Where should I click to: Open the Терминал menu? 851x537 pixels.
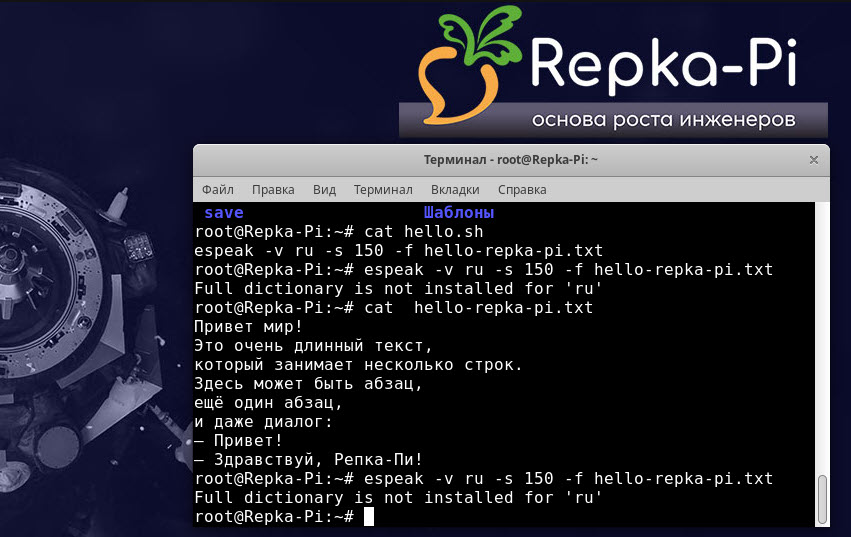click(x=383, y=189)
